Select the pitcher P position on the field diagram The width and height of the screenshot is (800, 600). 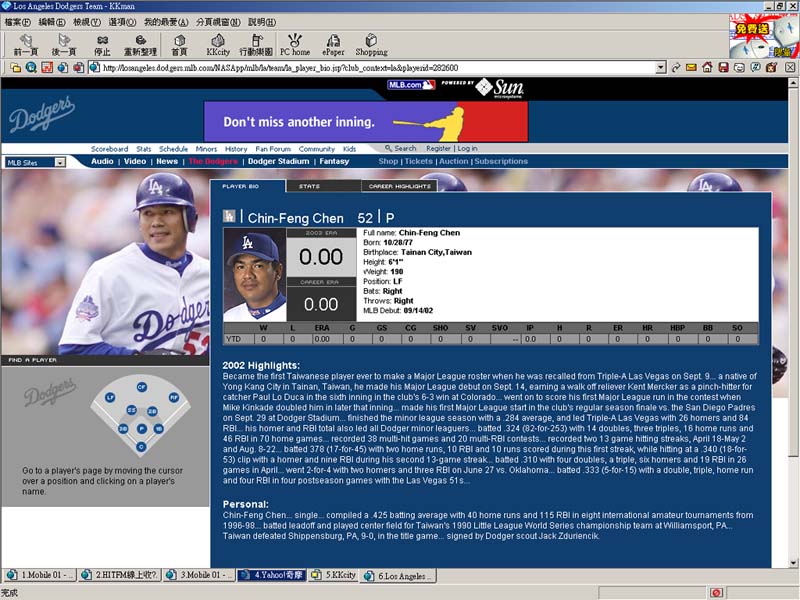coord(142,429)
